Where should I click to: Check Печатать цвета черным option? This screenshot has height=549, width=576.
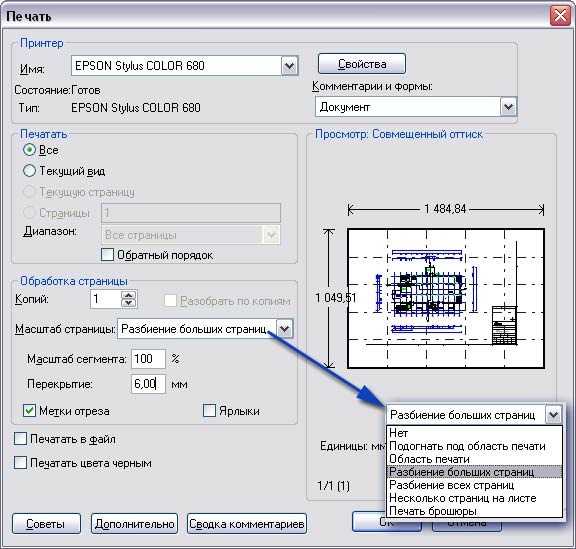coord(20,463)
